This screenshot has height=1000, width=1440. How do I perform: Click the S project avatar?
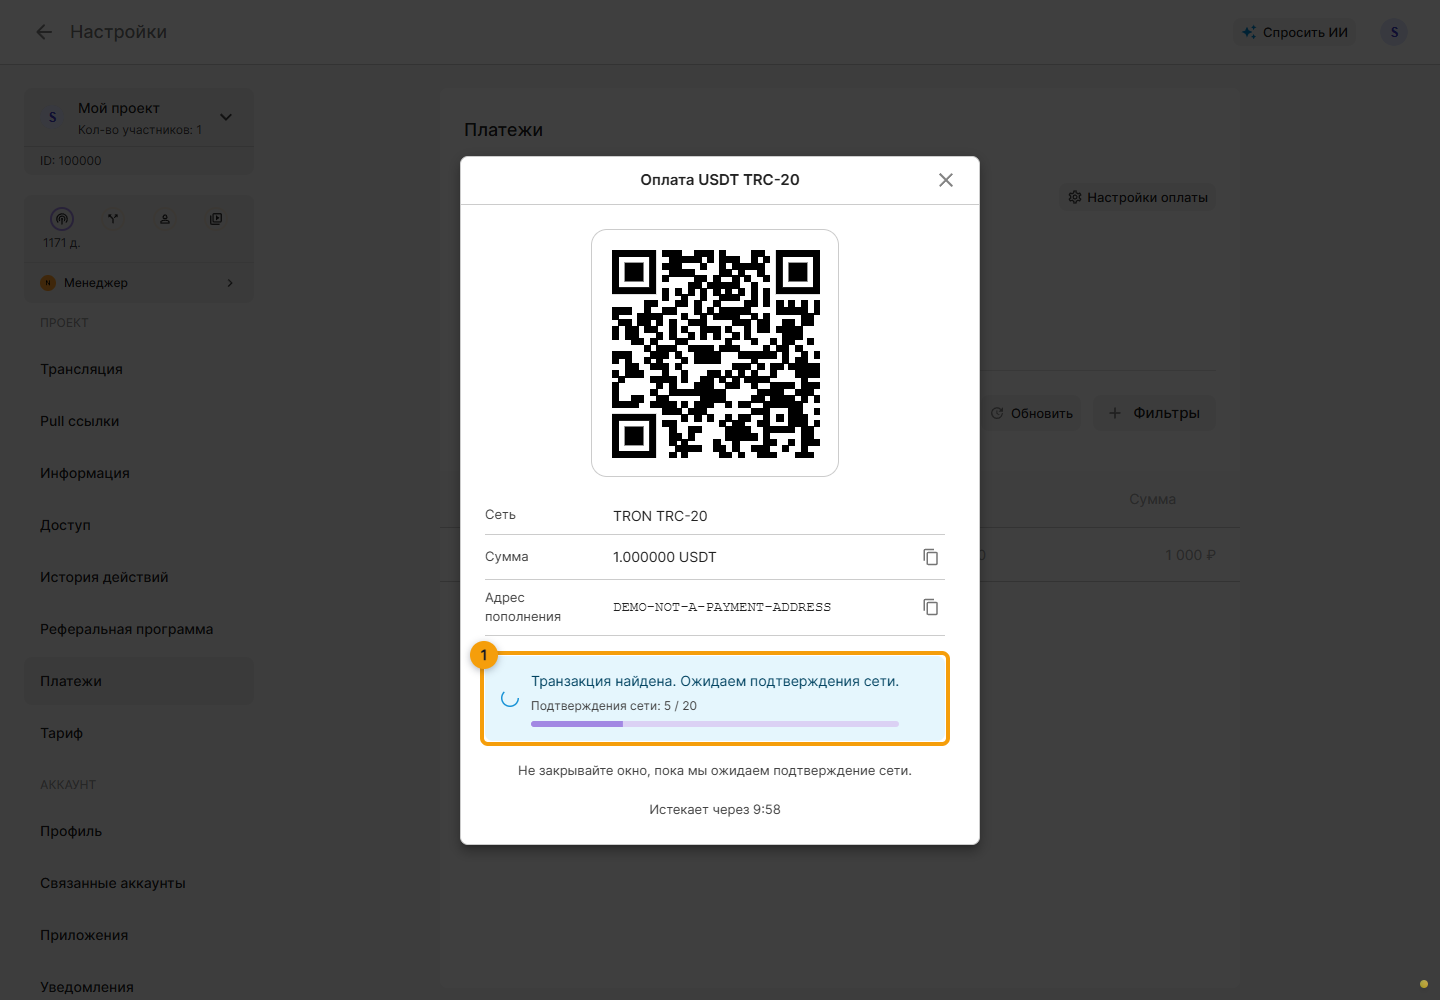coord(53,117)
